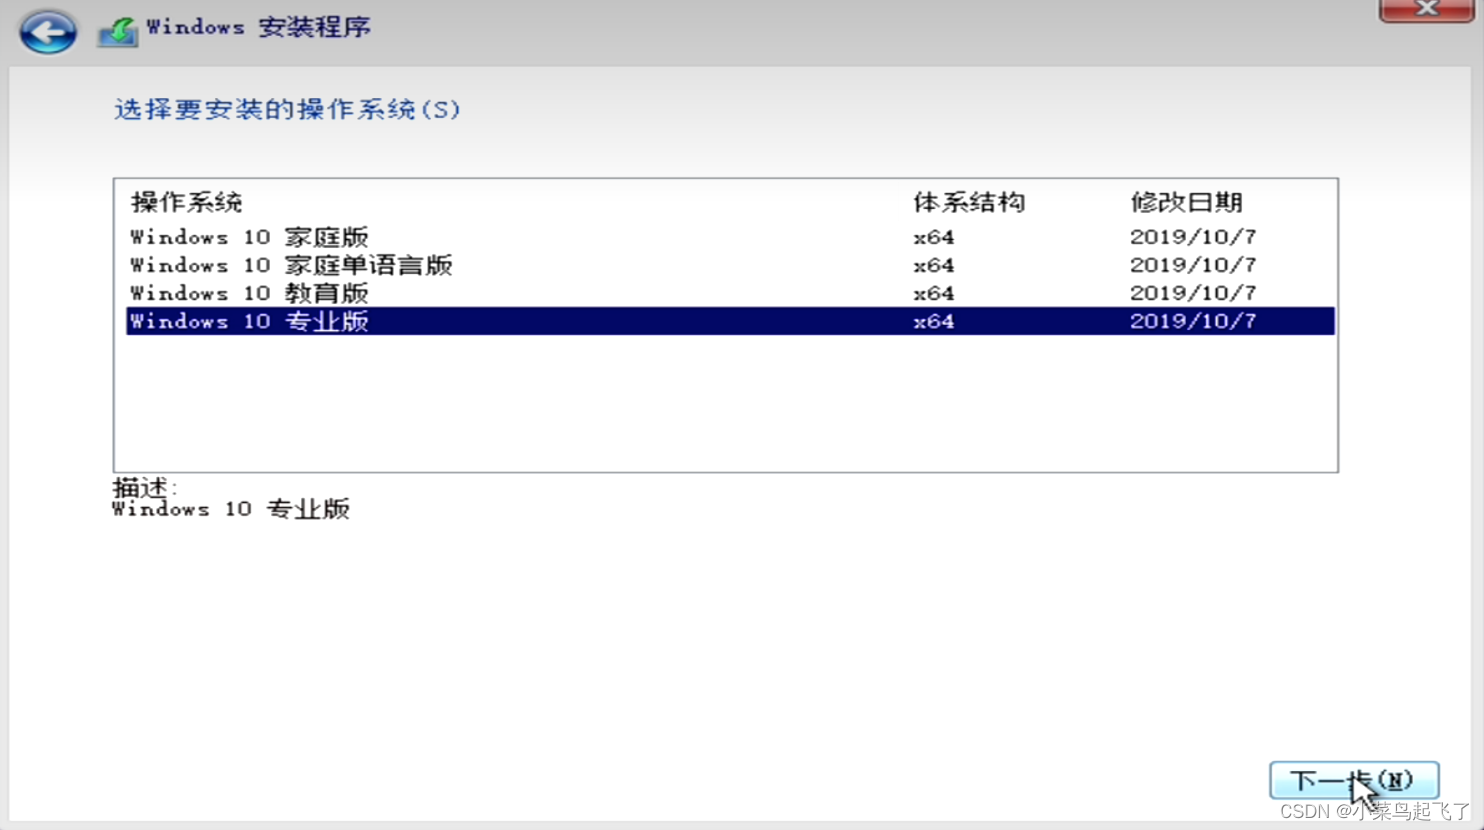
Task: Click x64 in the 家庭版 row
Action: point(933,237)
